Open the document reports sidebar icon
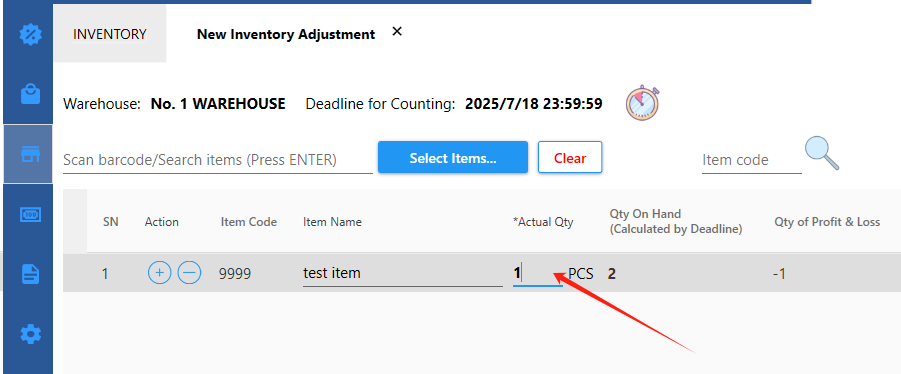 30,273
